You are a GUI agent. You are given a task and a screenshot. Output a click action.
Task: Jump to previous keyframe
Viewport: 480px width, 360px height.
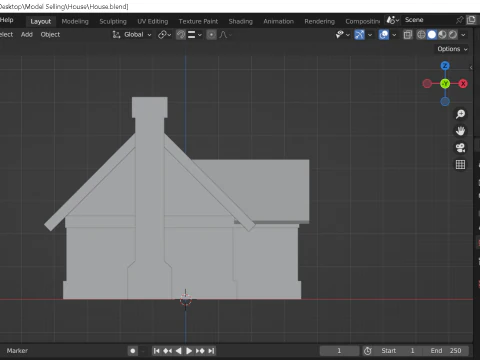tap(167, 351)
